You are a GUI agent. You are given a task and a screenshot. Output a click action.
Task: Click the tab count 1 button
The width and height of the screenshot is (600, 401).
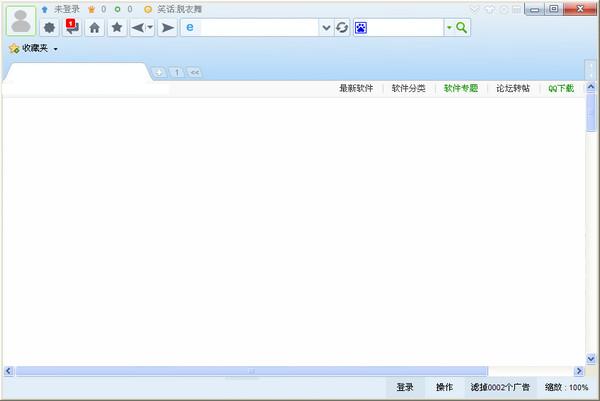[x=177, y=72]
